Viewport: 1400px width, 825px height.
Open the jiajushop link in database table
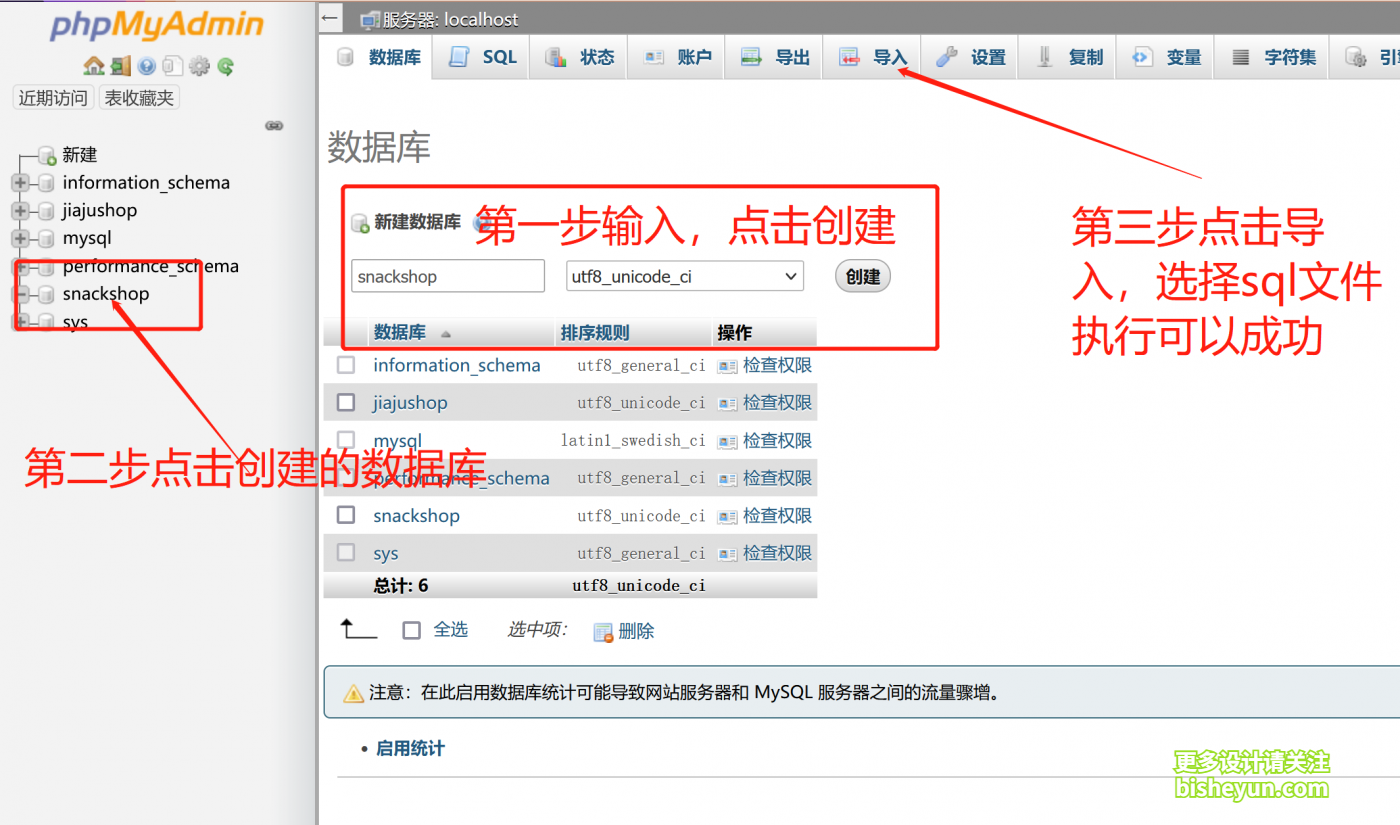[x=410, y=402]
